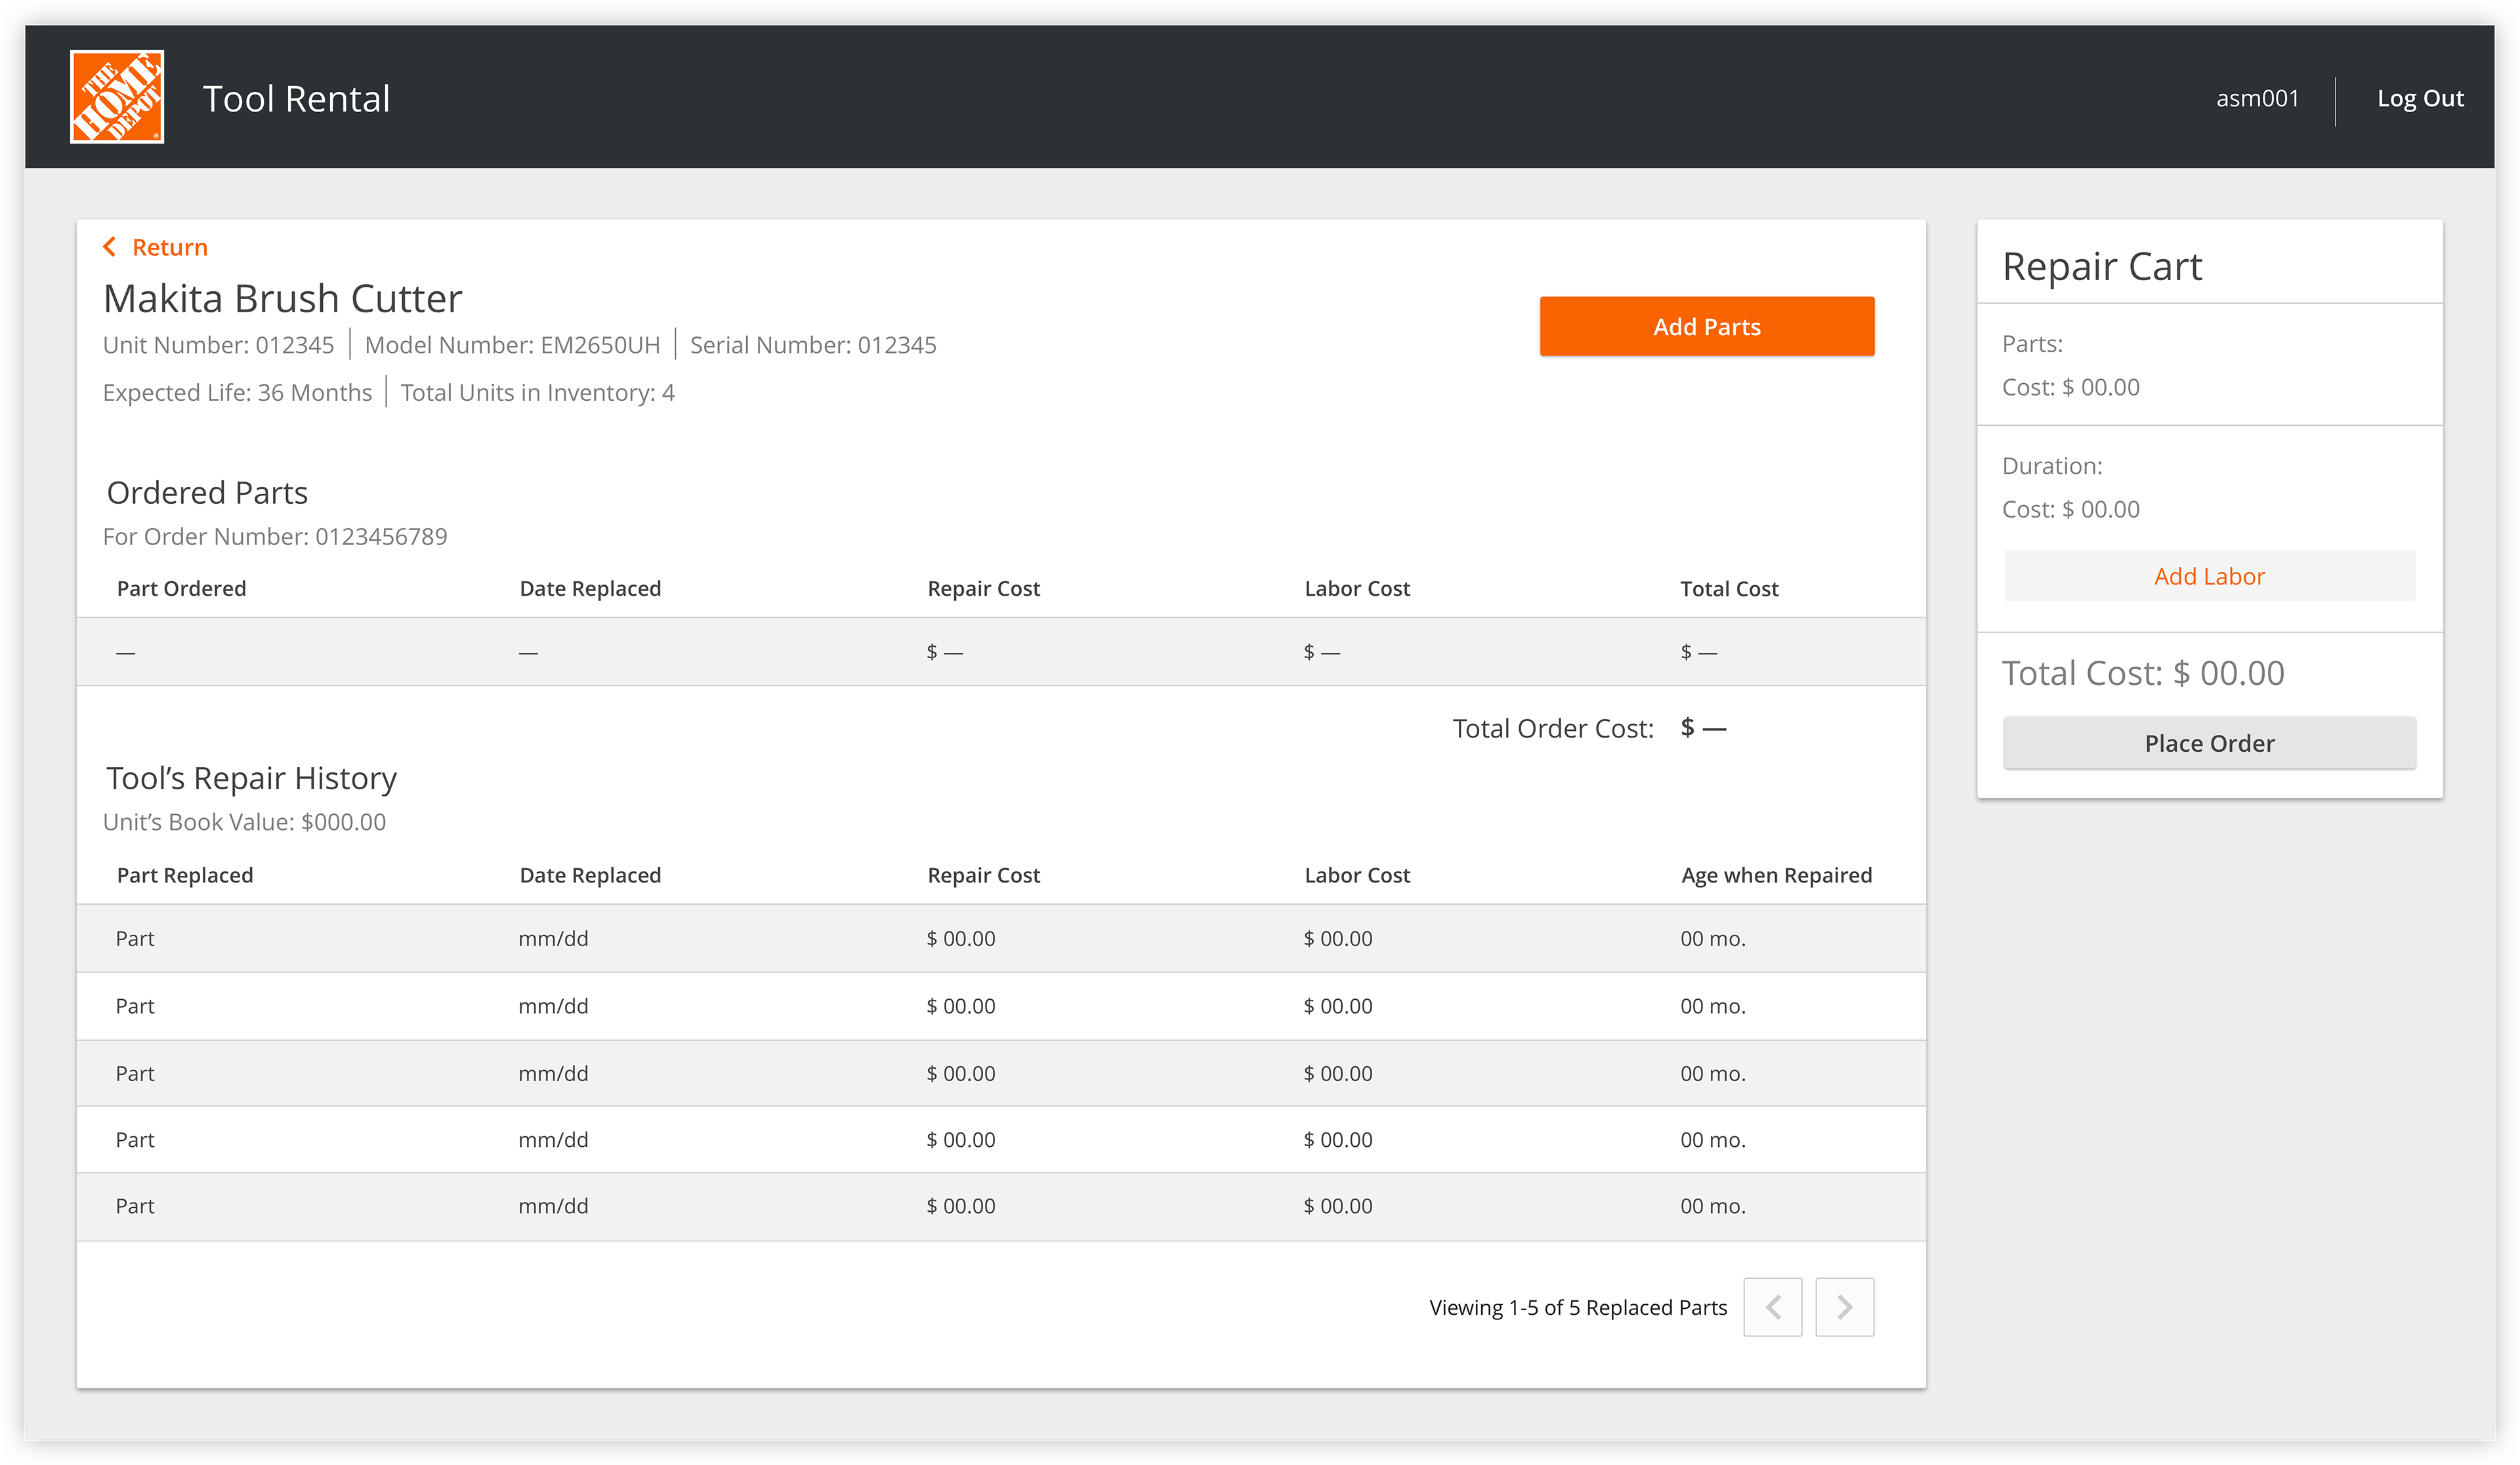The height and width of the screenshot is (1465, 2520).
Task: Click Unit's Book Value: $000.00
Action: pyautogui.click(x=244, y=822)
